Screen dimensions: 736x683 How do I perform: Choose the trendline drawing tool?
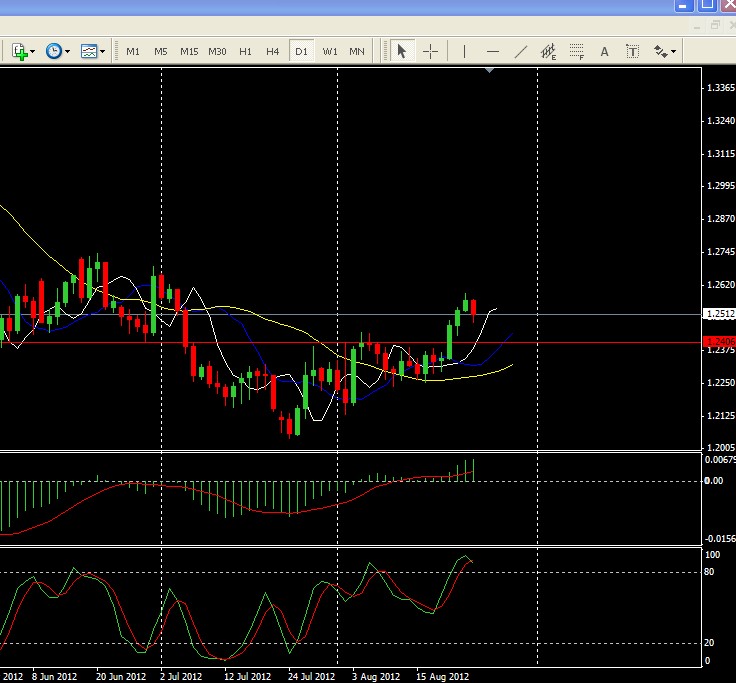520,51
